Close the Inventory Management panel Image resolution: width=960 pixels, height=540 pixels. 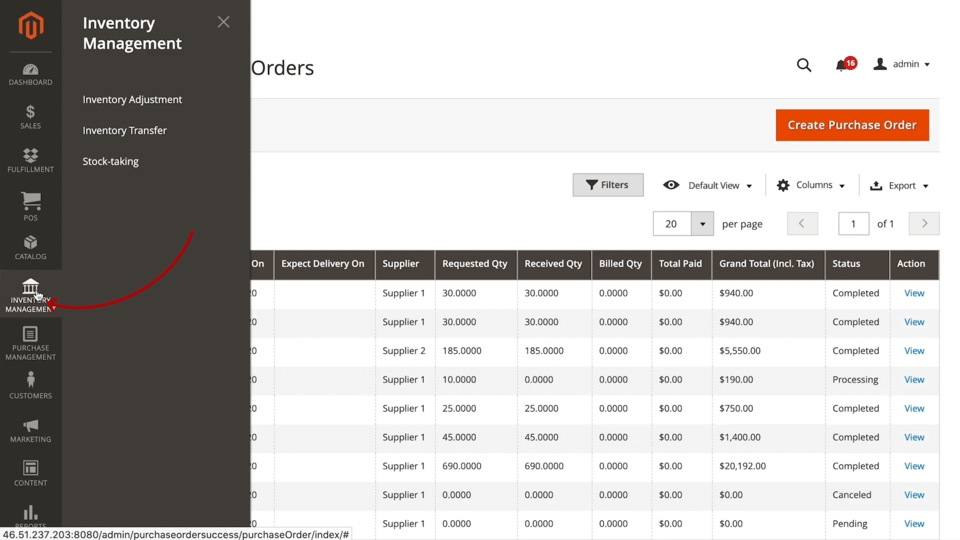click(x=223, y=22)
